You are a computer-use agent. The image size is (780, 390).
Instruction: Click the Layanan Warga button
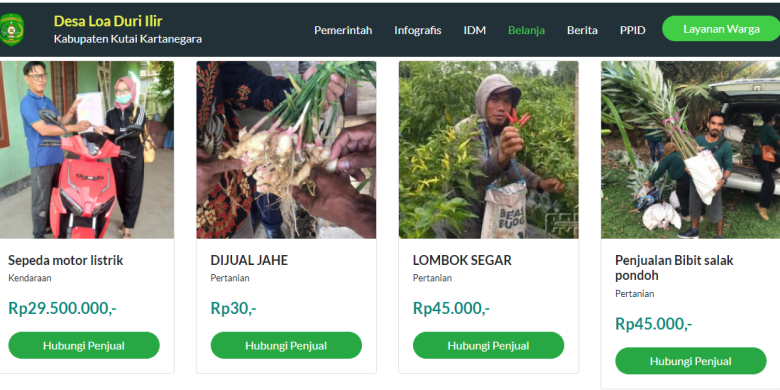point(721,29)
